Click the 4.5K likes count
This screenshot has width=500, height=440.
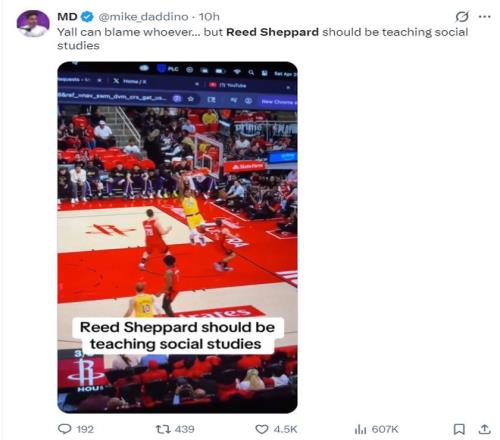[285, 429]
